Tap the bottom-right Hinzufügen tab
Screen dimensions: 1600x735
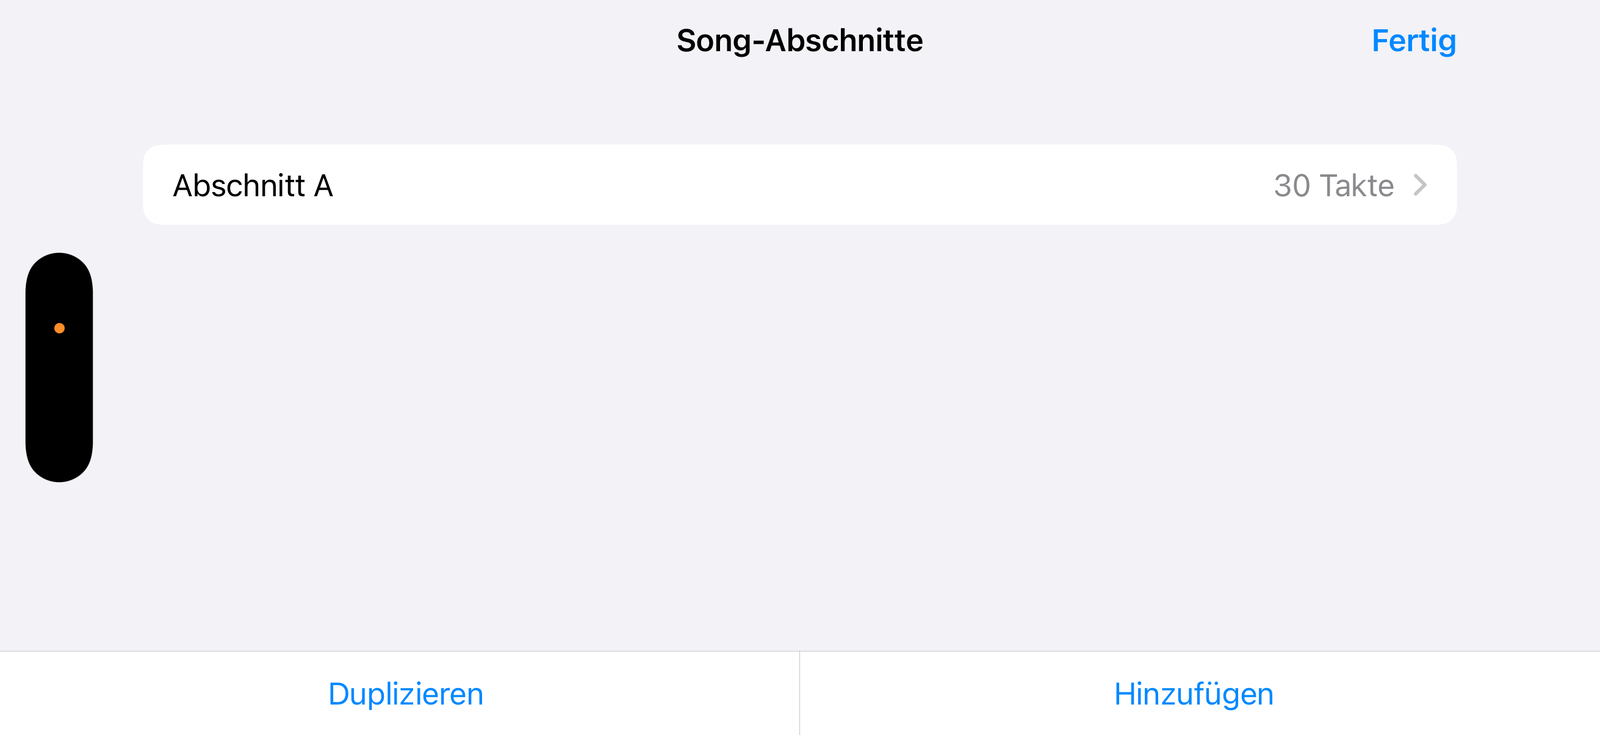[x=1193, y=694]
